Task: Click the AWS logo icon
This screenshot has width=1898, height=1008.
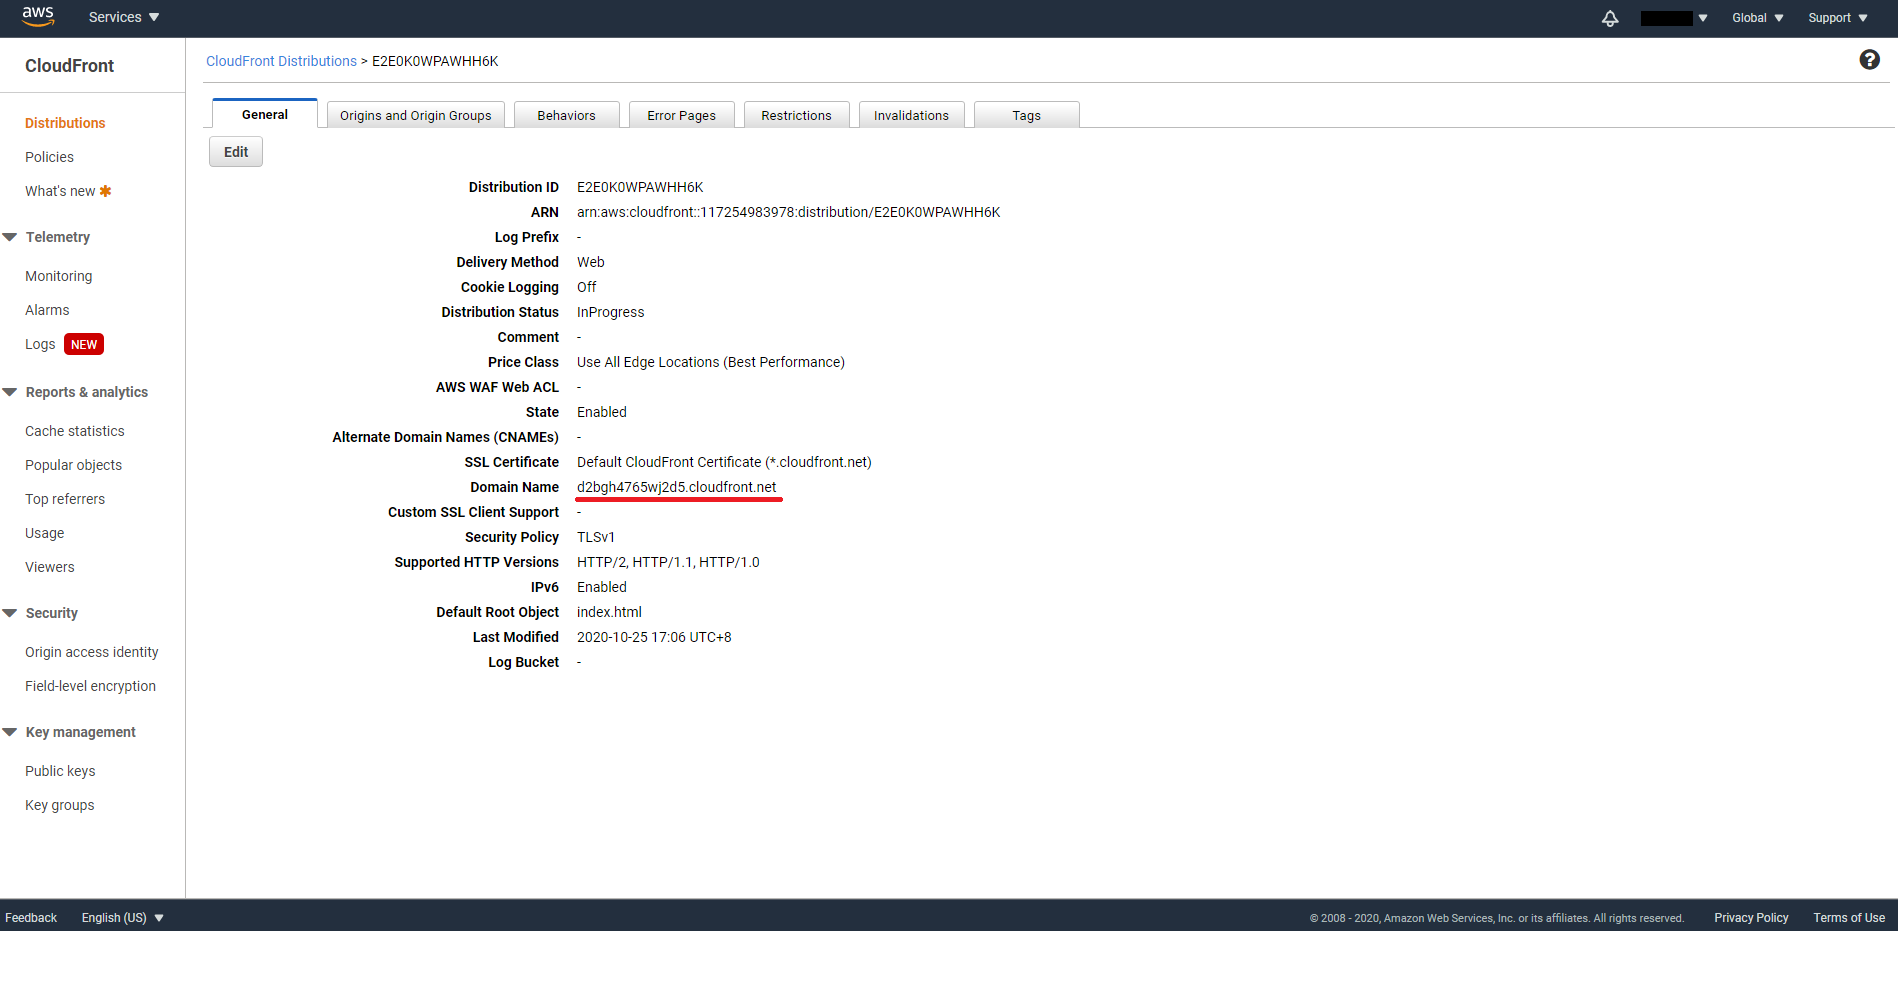Action: pyautogui.click(x=38, y=17)
